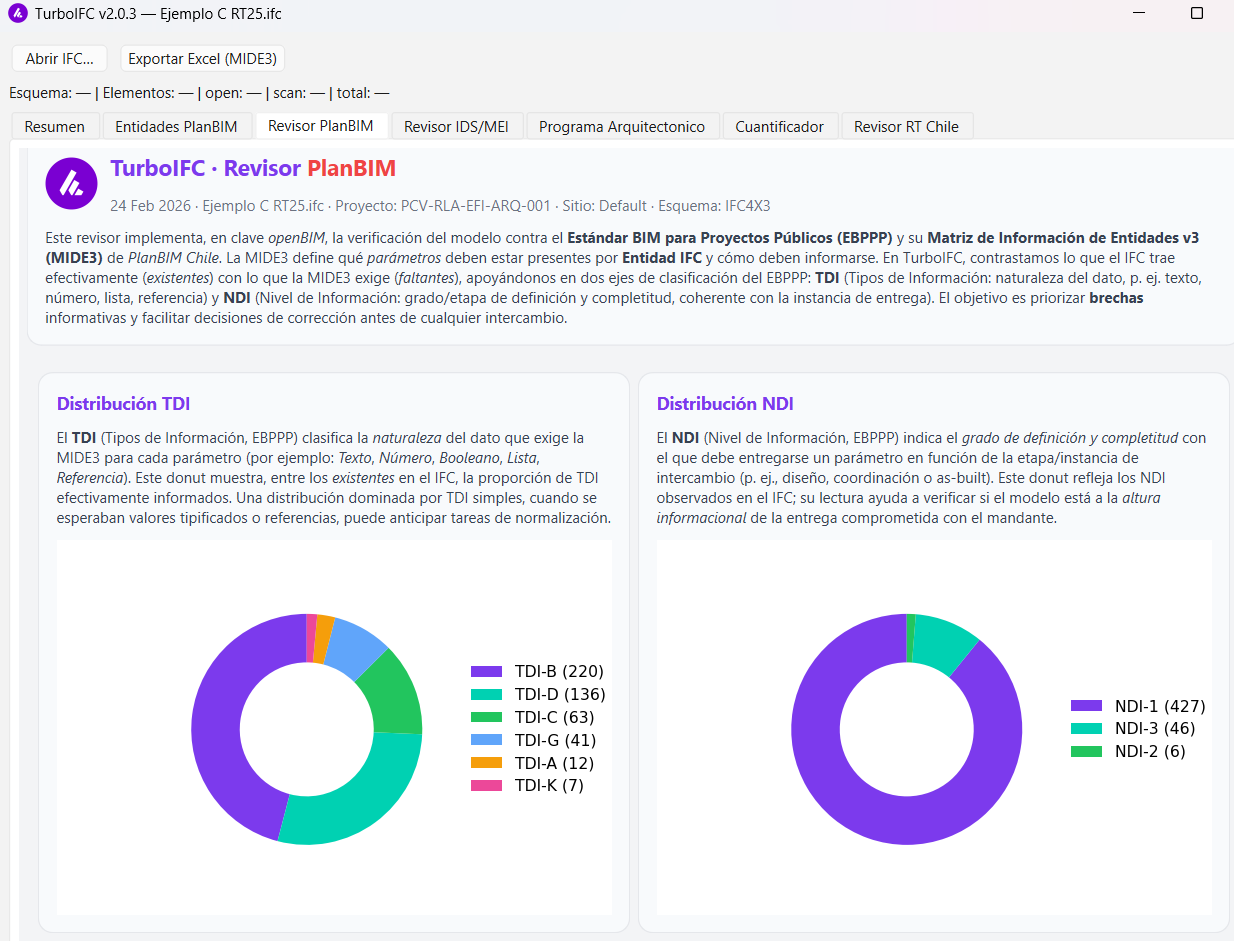The image size is (1234, 941).
Task: Select the Revisor PlanBIM tab
Action: (321, 125)
